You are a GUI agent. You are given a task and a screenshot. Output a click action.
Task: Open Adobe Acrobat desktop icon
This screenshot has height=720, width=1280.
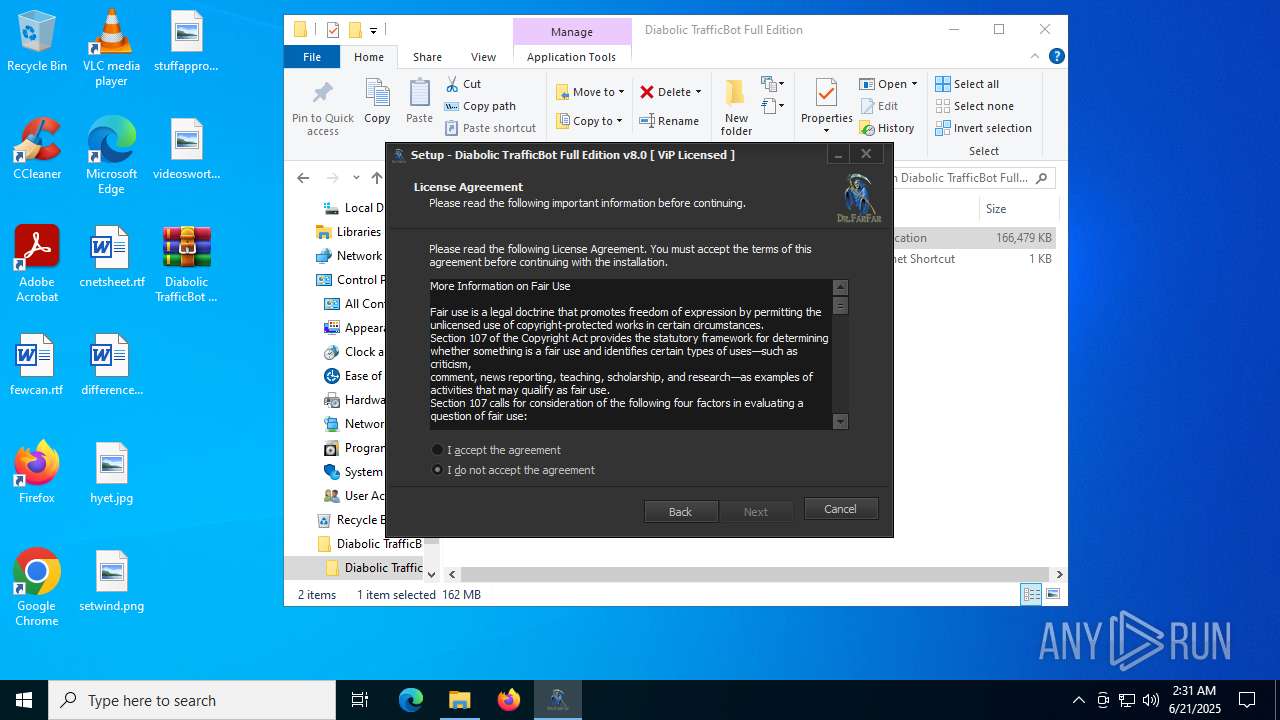point(37,263)
